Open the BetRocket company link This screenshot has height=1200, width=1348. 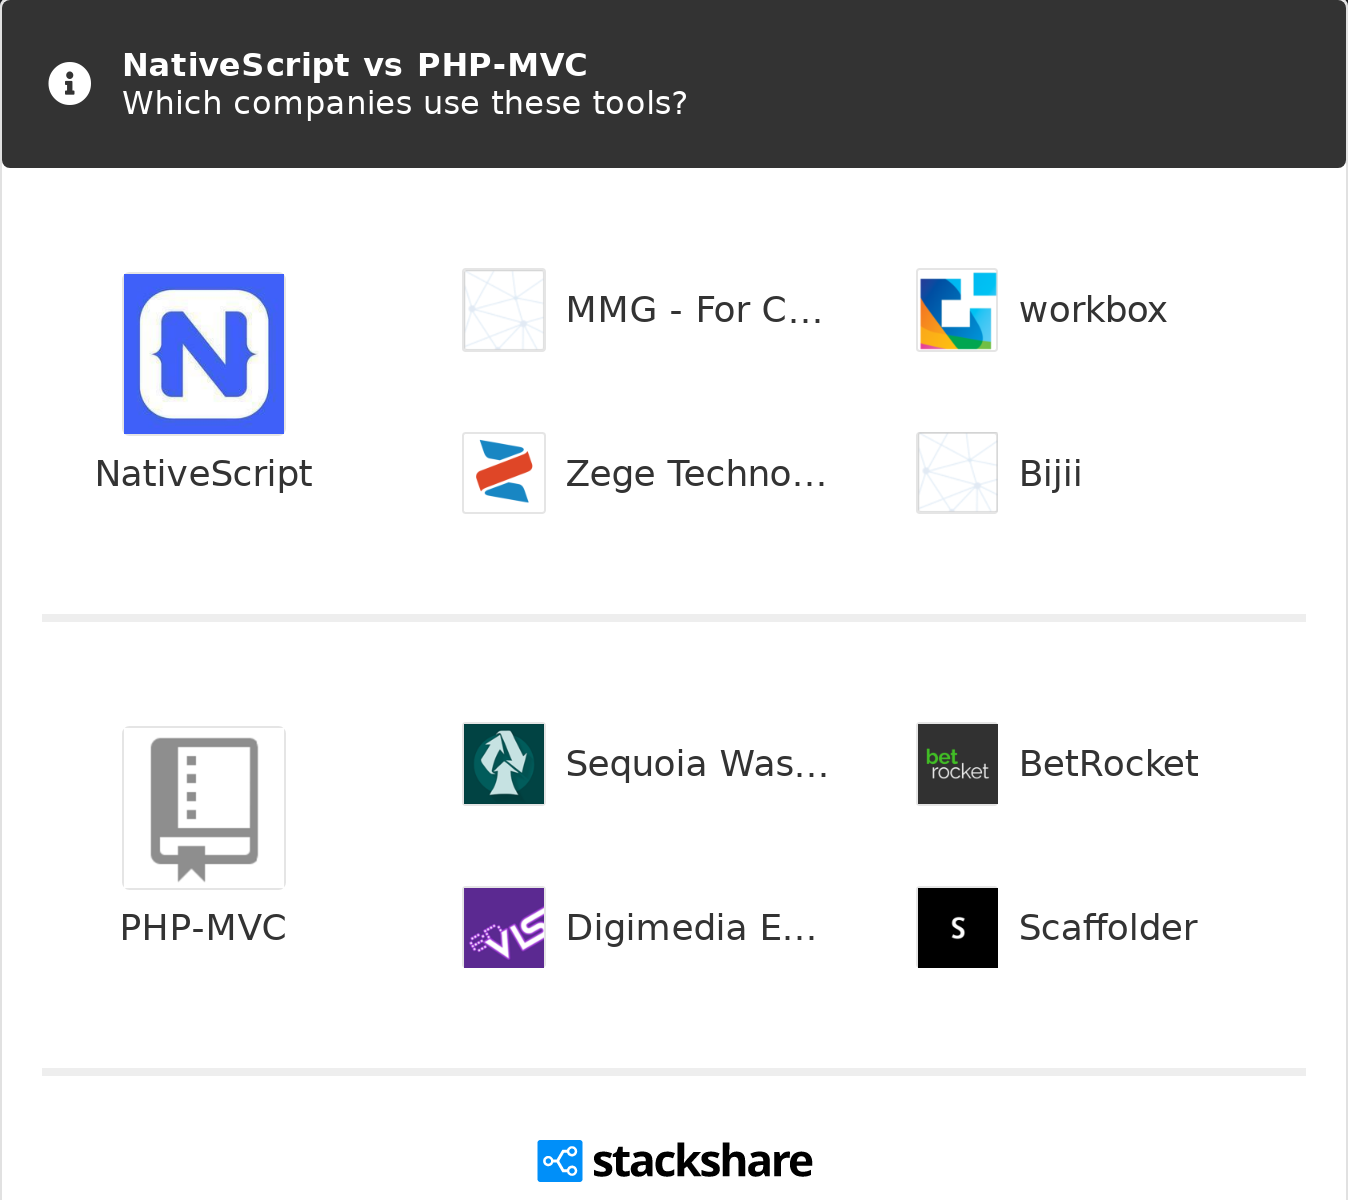(1108, 764)
